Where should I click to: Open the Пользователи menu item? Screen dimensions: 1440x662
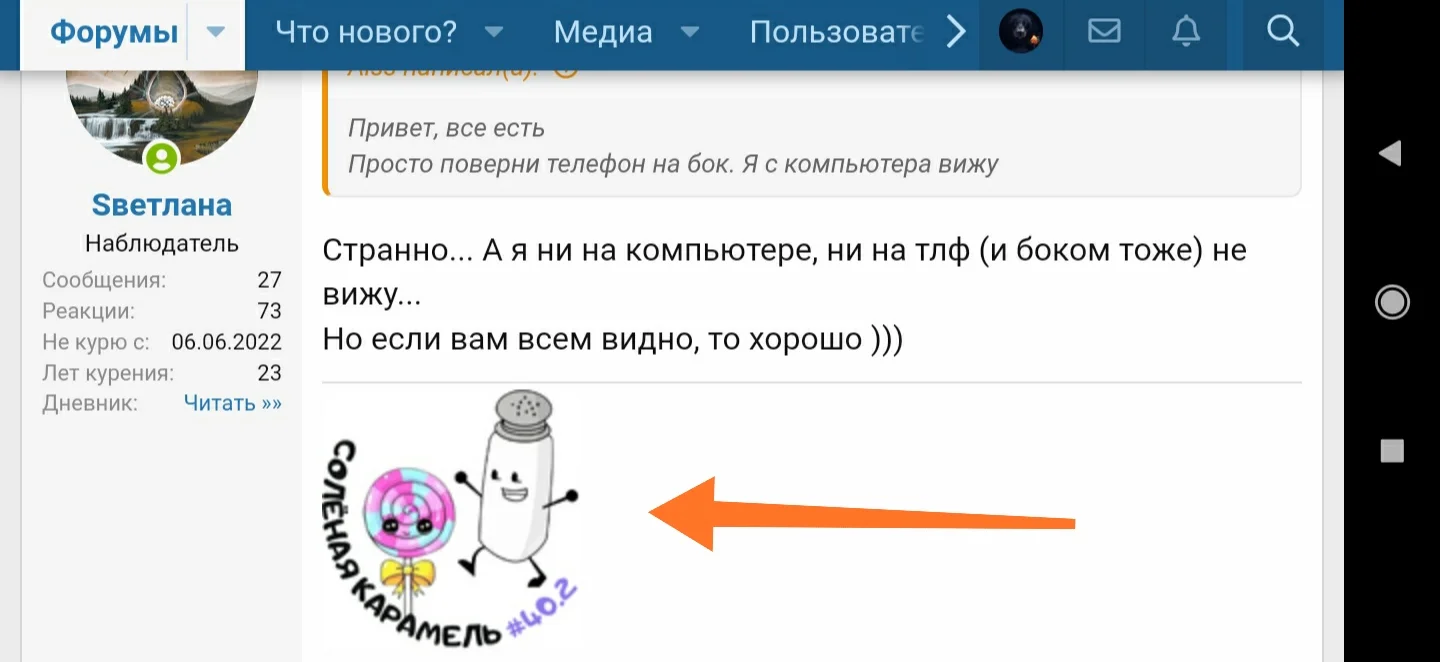click(836, 32)
